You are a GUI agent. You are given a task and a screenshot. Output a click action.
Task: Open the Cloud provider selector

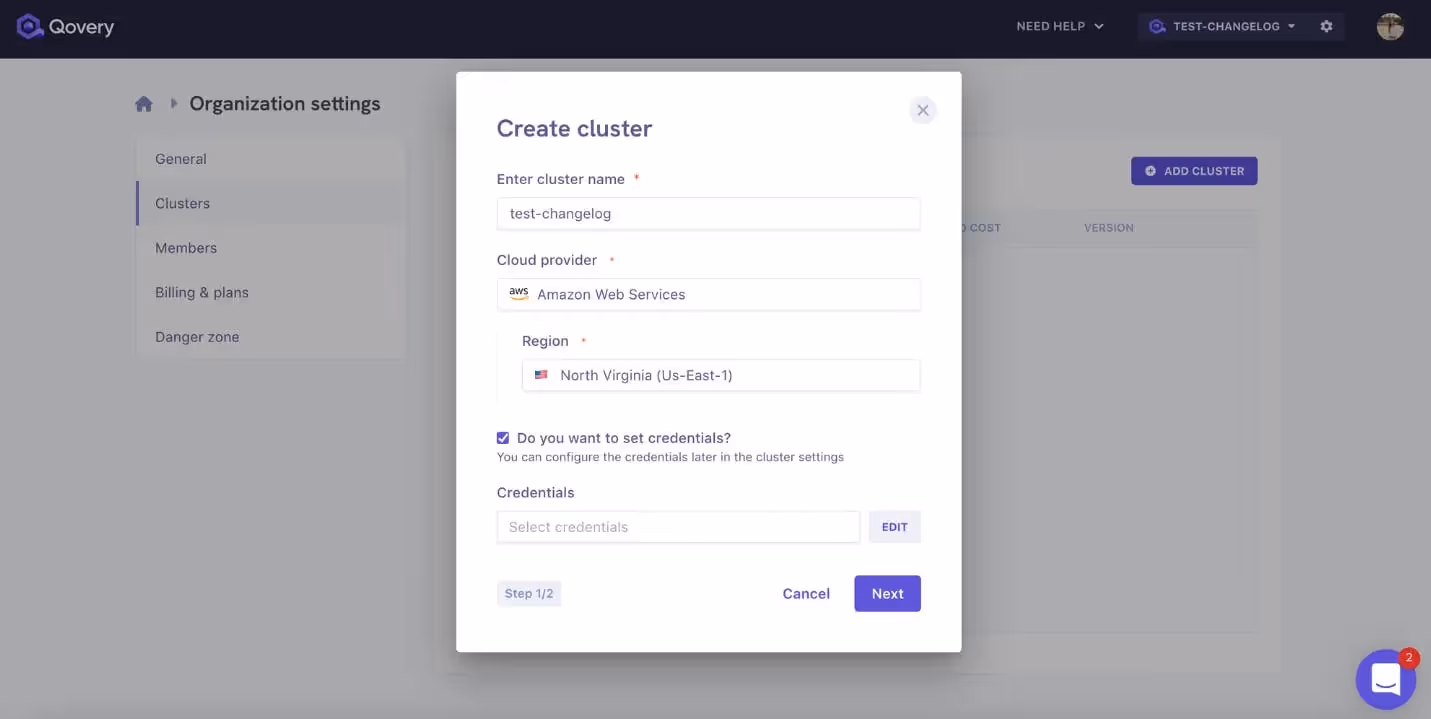click(x=708, y=294)
